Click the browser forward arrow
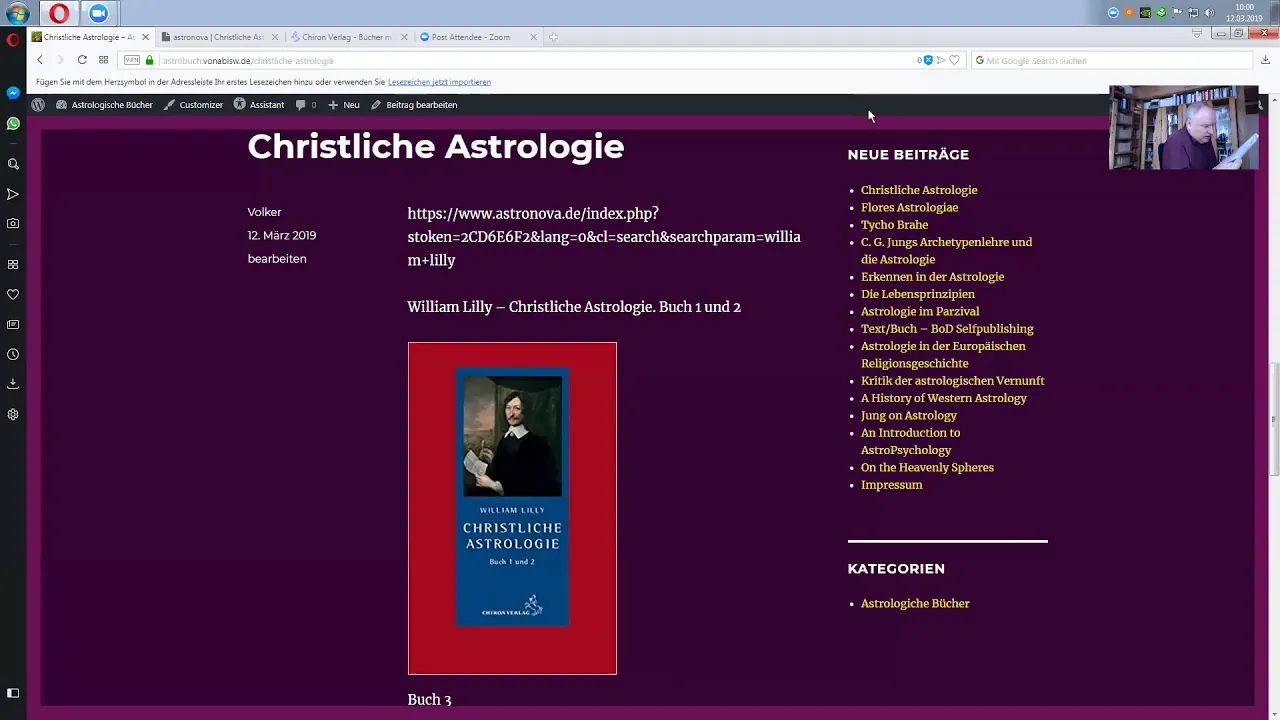Image resolution: width=1280 pixels, height=720 pixels. (60, 60)
